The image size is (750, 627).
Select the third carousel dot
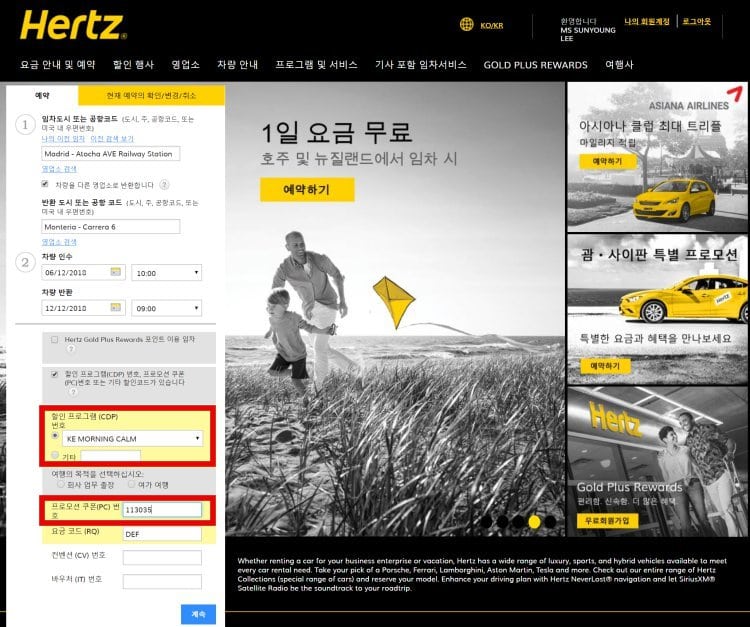(518, 522)
